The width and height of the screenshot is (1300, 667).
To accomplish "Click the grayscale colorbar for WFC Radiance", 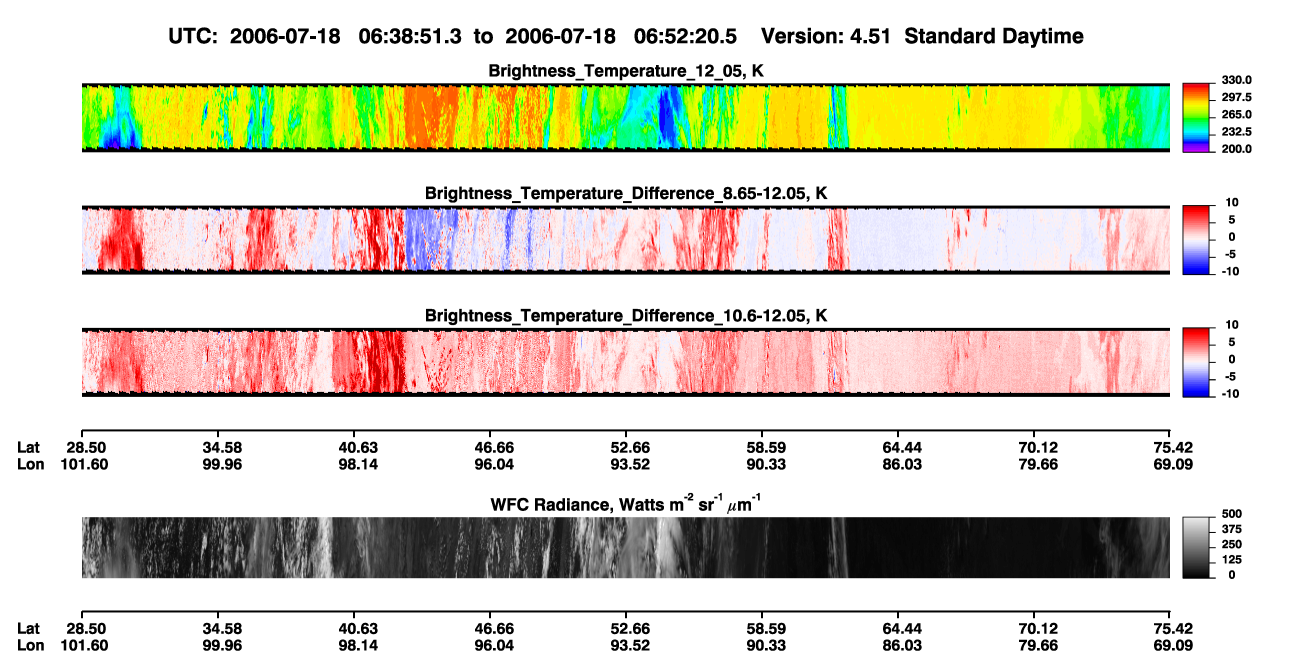I will point(1198,546).
